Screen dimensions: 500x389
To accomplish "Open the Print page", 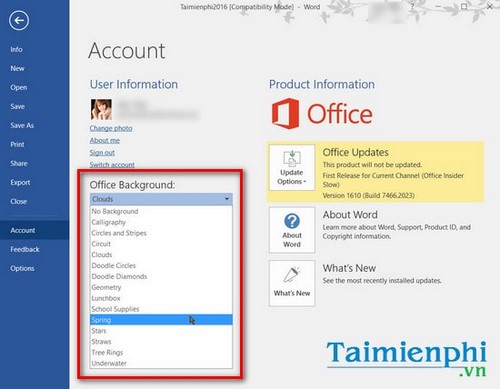I will pyautogui.click(x=17, y=144).
